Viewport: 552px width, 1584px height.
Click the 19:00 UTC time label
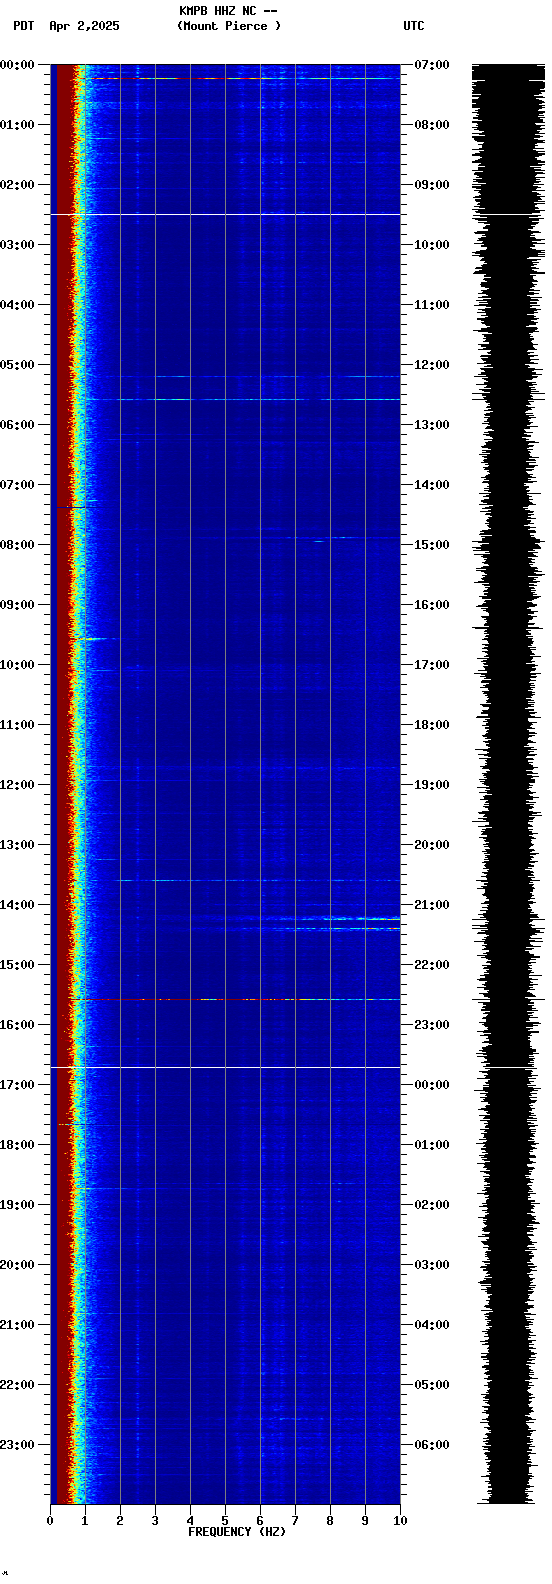[x=432, y=785]
